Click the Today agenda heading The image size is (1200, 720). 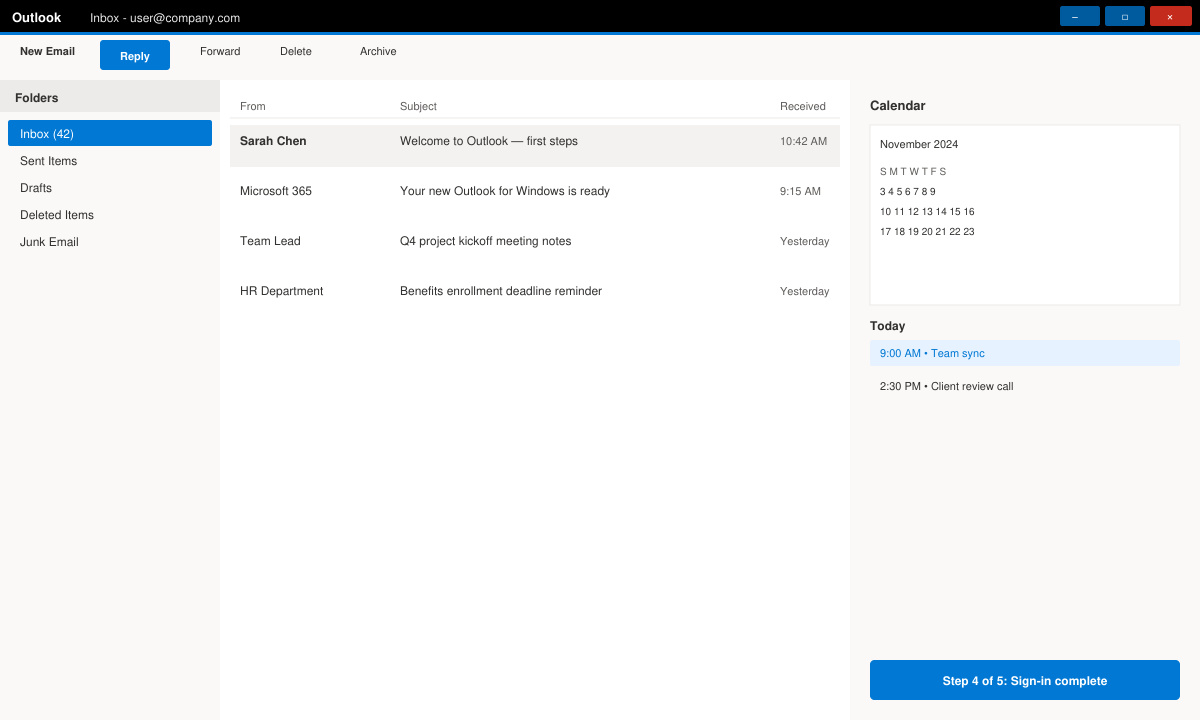[887, 326]
